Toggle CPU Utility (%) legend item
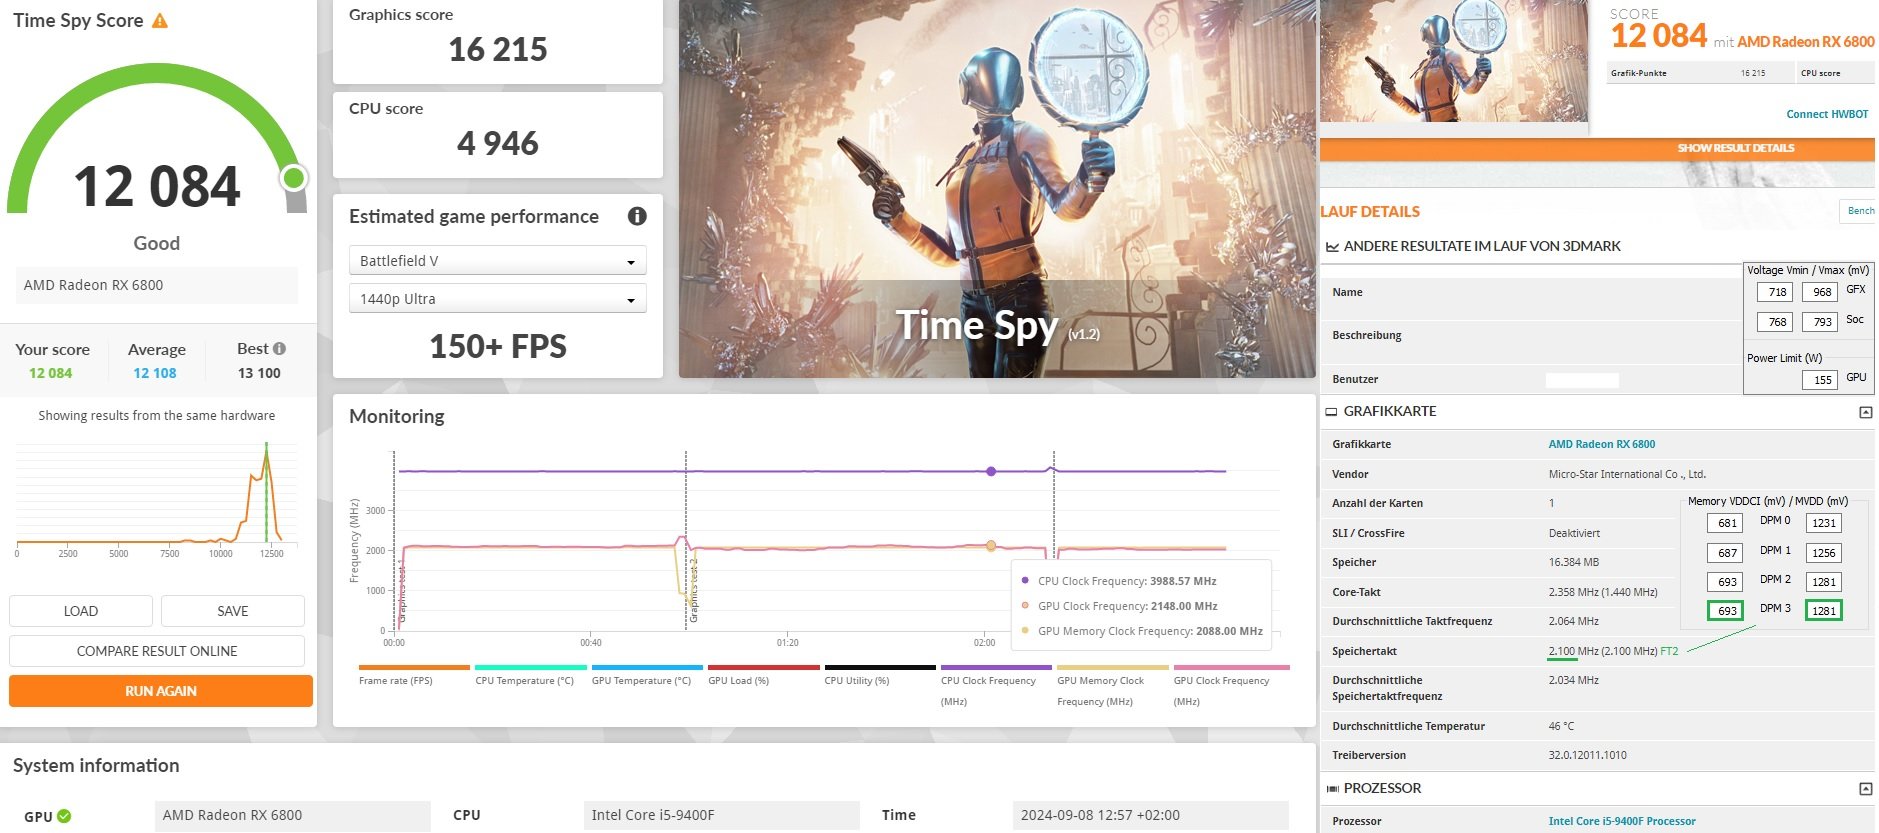This screenshot has width=1879, height=833. coord(880,675)
